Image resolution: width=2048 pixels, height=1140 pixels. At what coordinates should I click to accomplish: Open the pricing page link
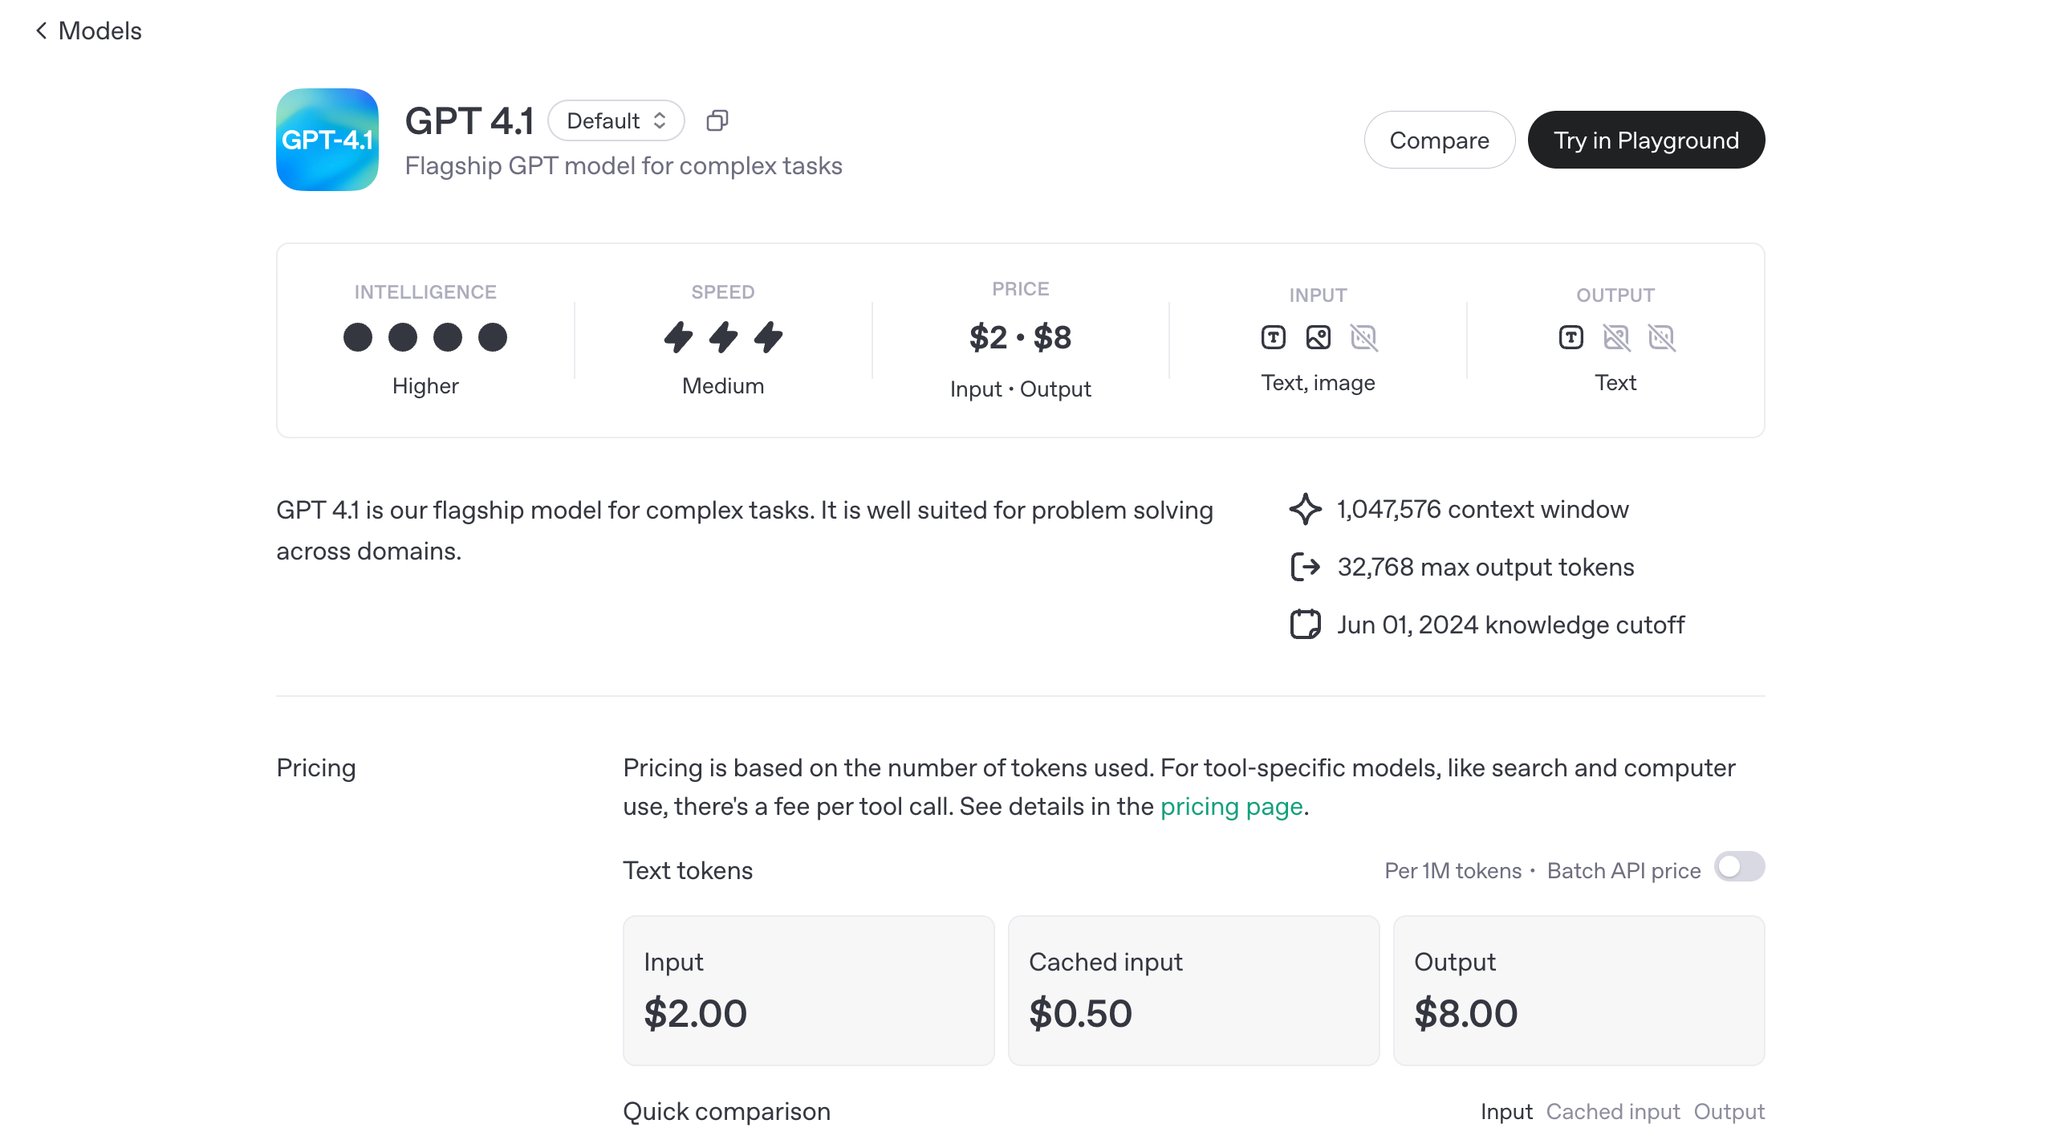(x=1231, y=807)
